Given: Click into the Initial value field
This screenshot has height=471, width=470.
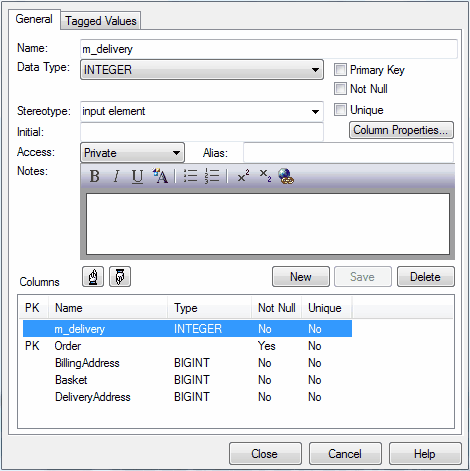Looking at the screenshot, I should click(x=202, y=132).
